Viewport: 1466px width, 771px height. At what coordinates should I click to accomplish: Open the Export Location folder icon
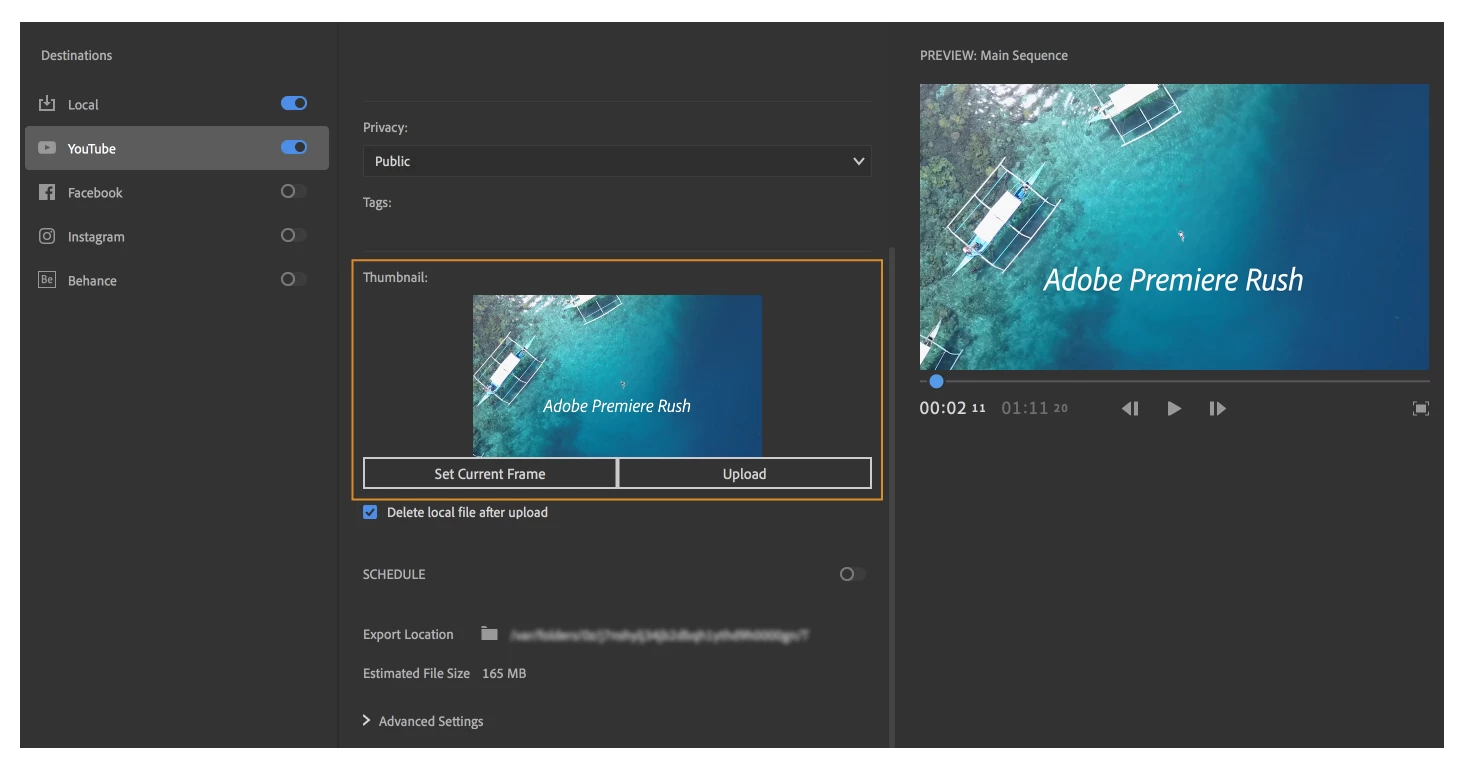tap(489, 634)
